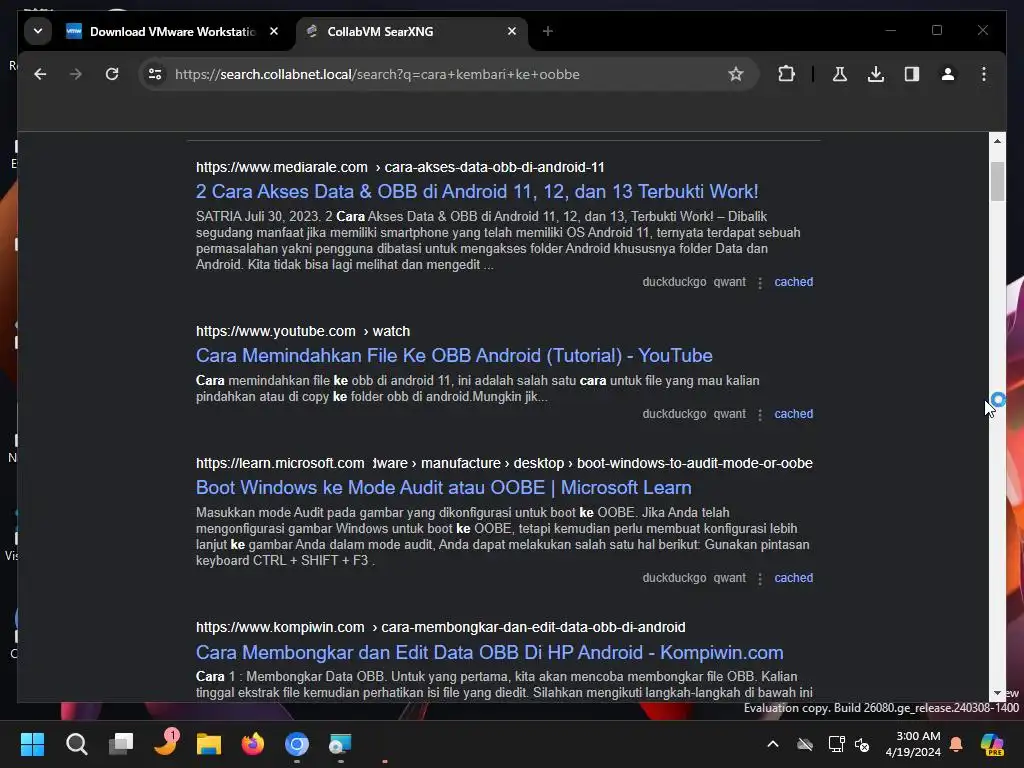1024x768 pixels.
Task: Open more options dots for Microsoft Learn result
Action: tap(760, 579)
